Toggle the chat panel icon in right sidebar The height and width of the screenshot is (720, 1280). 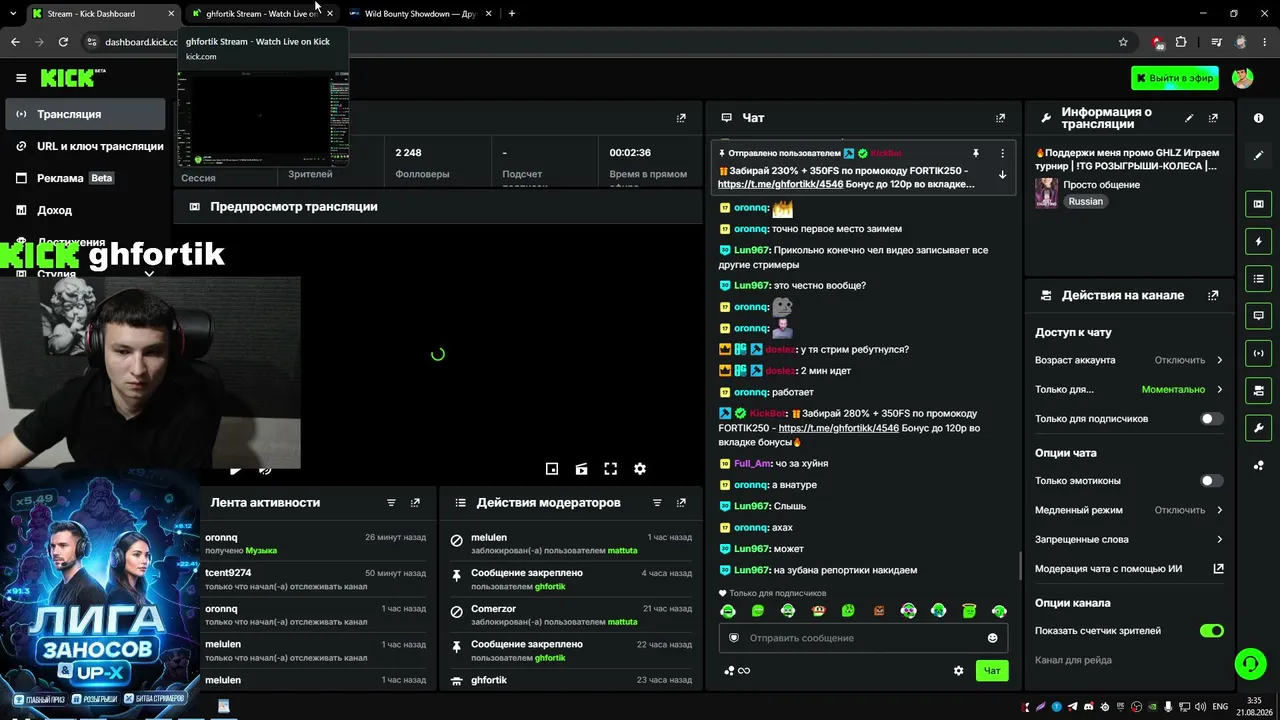(x=1259, y=315)
